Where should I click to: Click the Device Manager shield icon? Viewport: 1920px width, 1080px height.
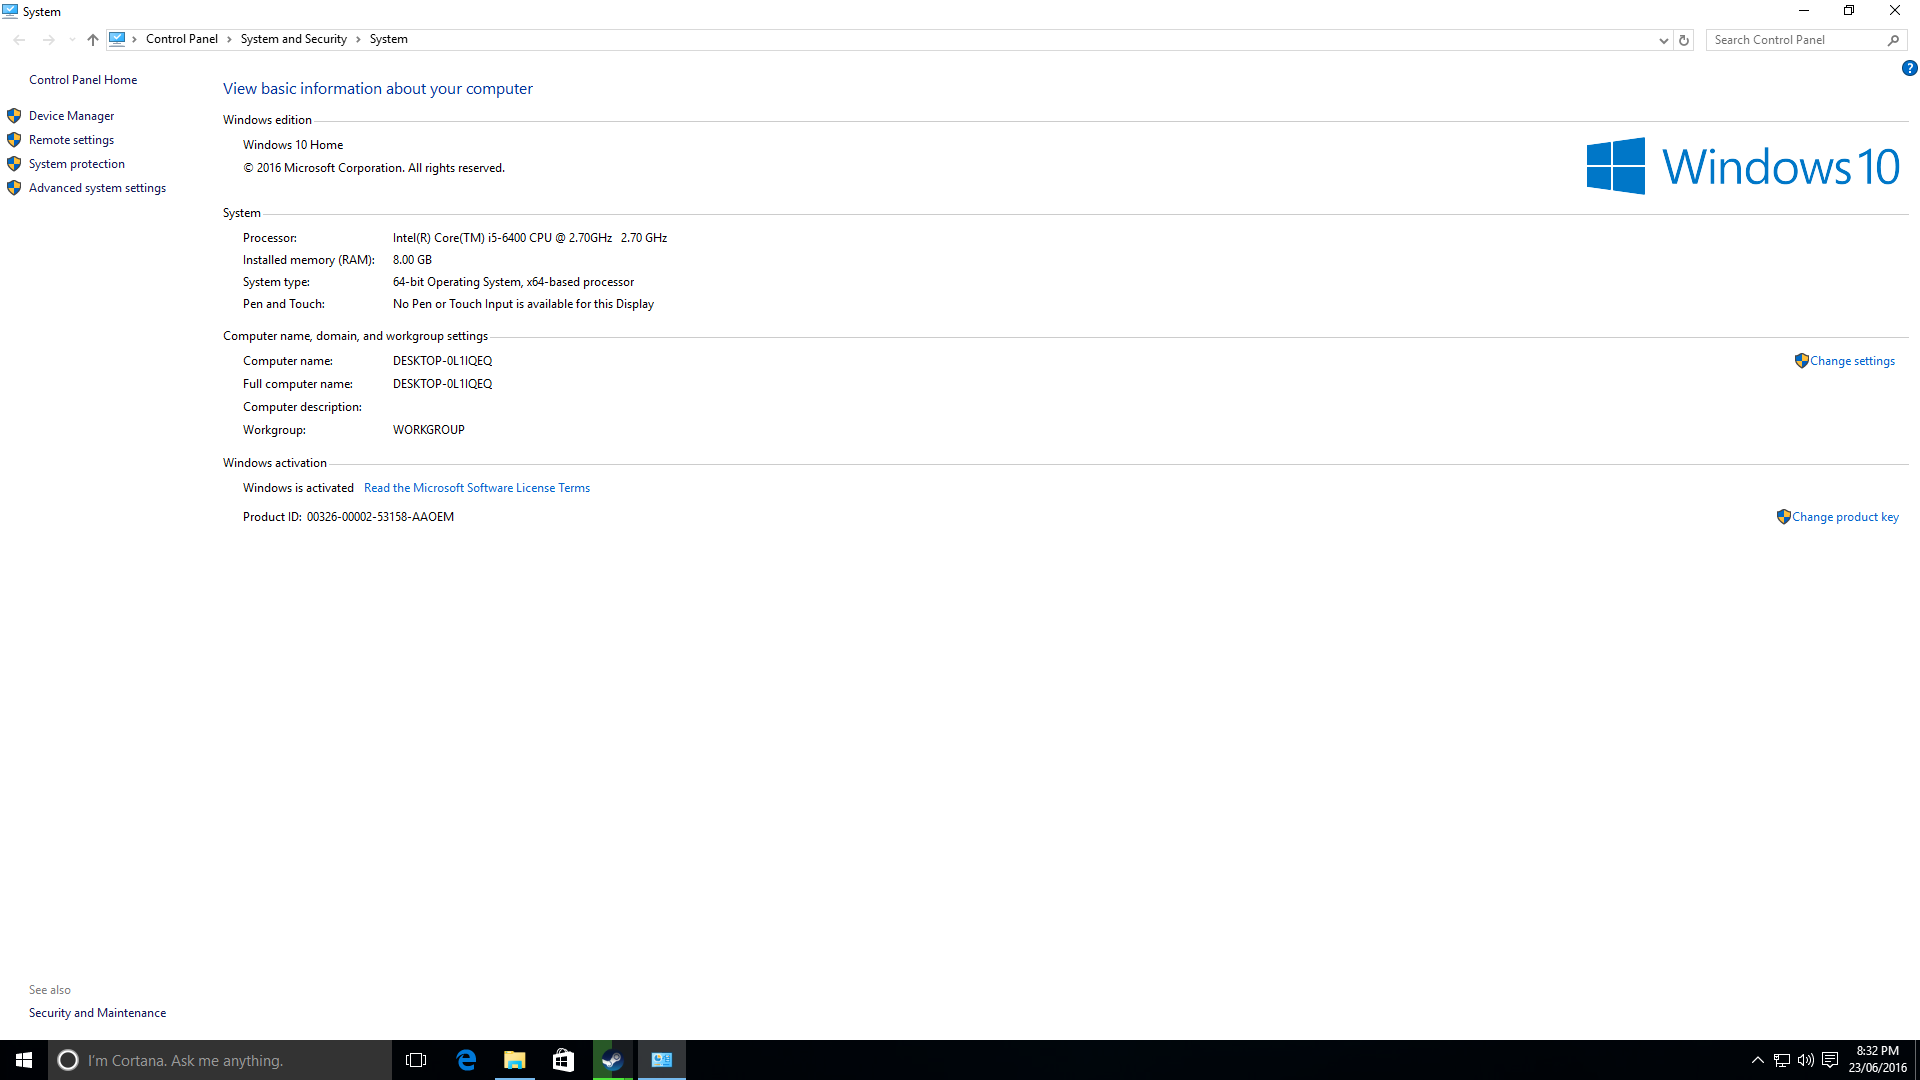click(x=14, y=116)
